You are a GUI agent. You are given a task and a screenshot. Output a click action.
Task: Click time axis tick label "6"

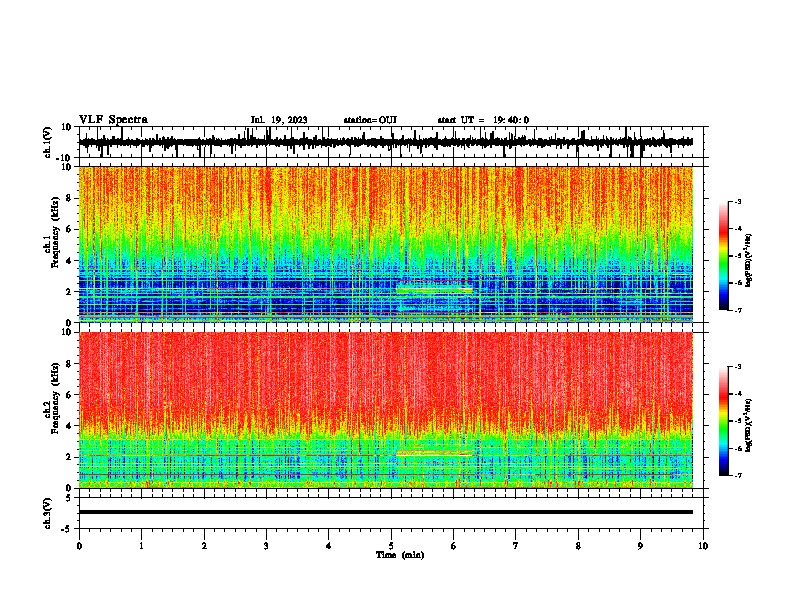point(454,546)
